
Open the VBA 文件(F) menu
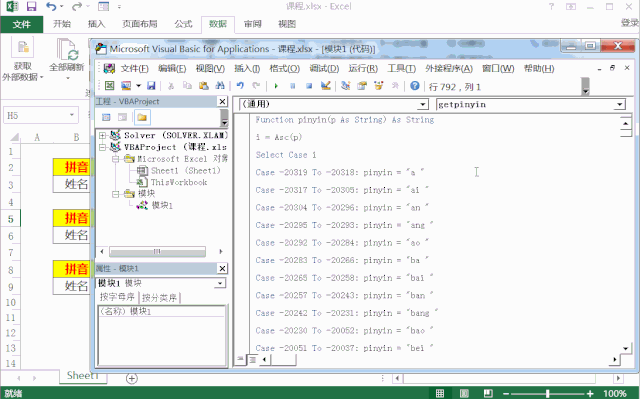134,68
